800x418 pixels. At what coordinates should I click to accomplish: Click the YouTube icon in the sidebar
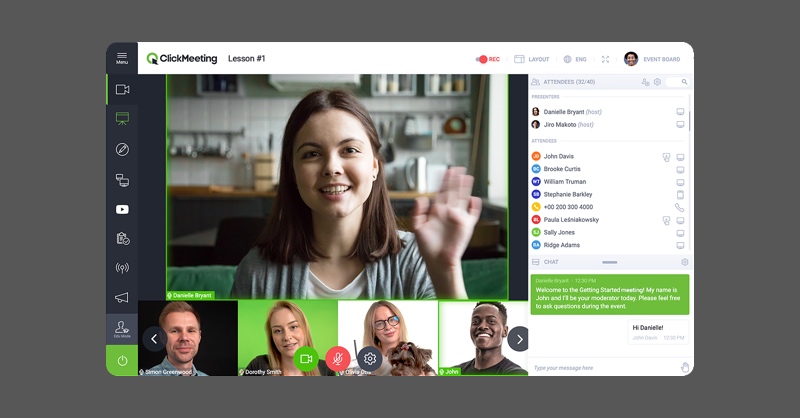point(122,209)
